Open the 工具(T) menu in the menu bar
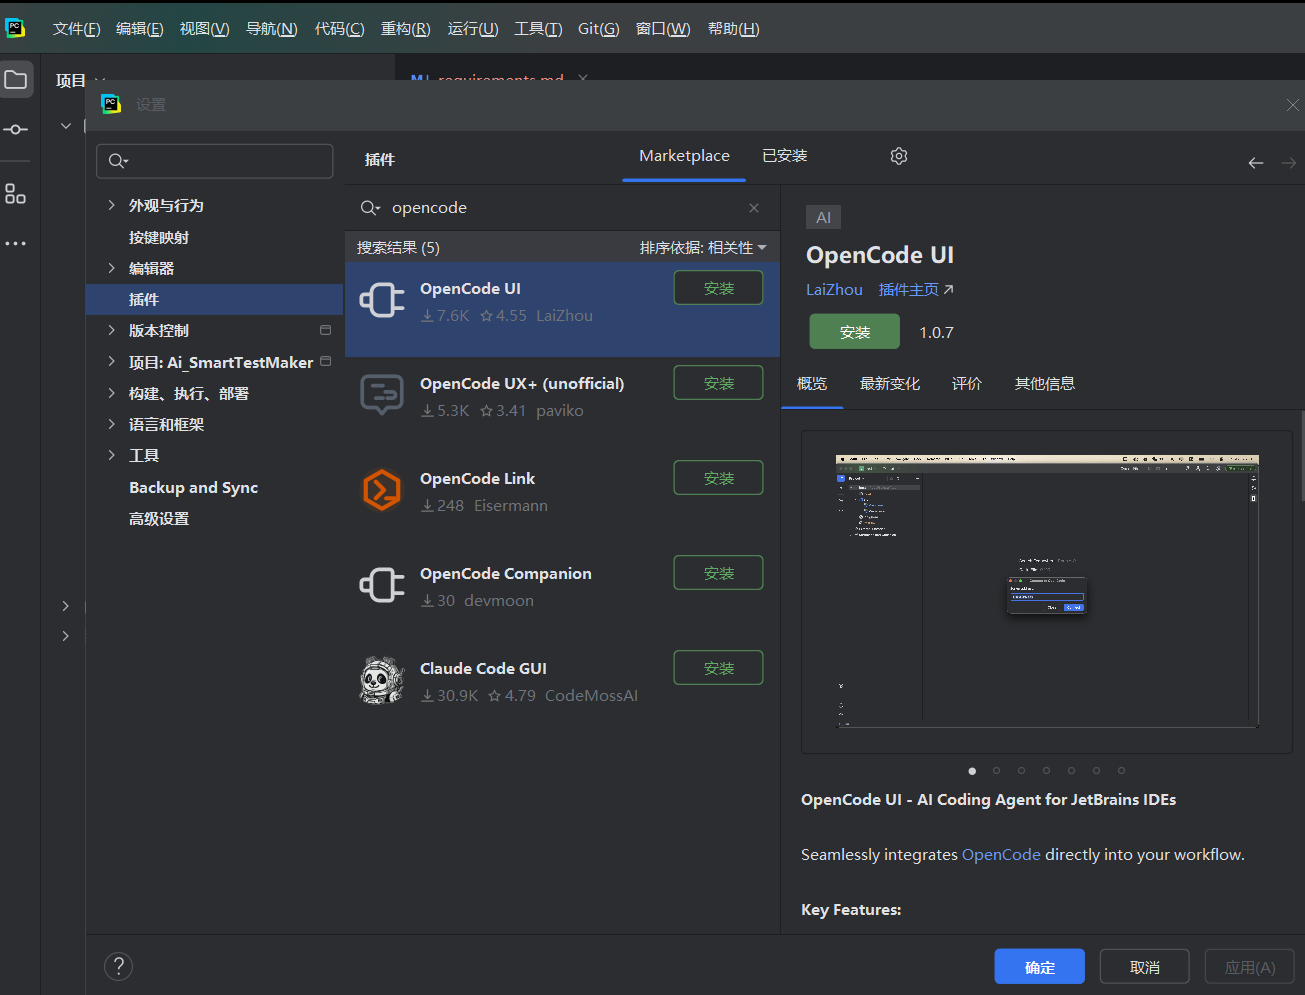The height and width of the screenshot is (995, 1305). pos(538,29)
